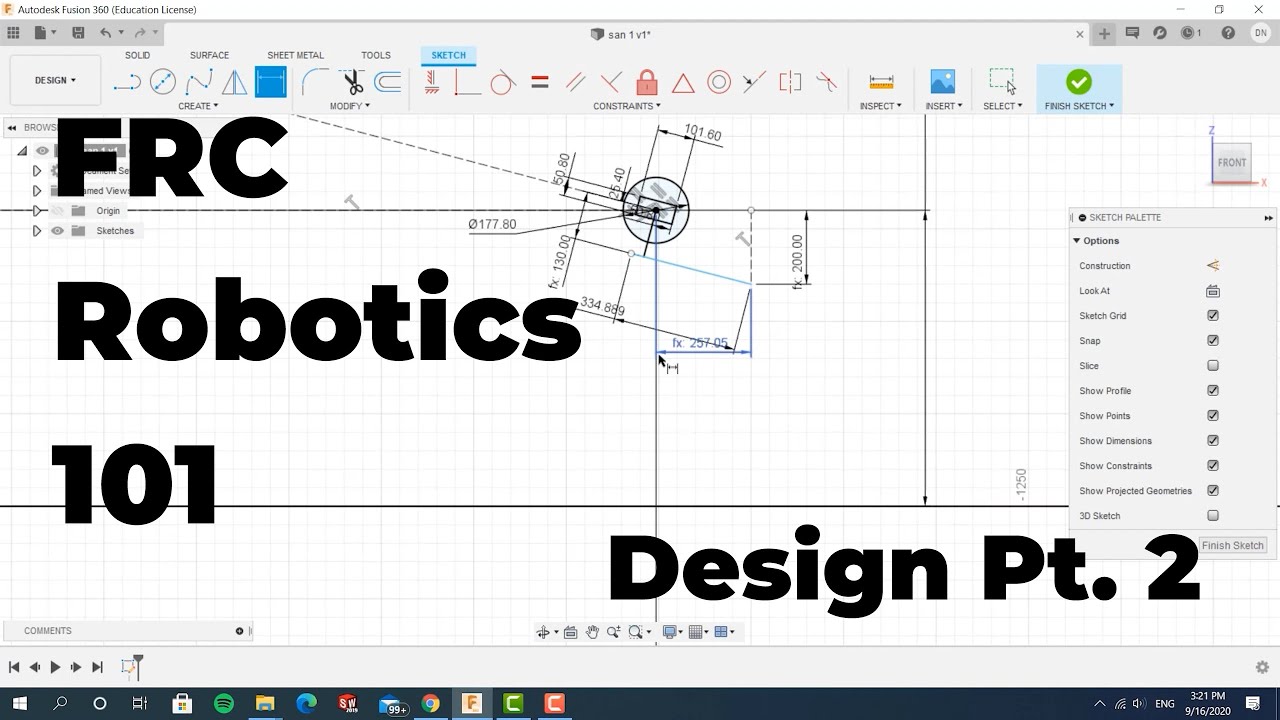
Task: Click Finish Sketch button in palette
Action: (x=1232, y=545)
